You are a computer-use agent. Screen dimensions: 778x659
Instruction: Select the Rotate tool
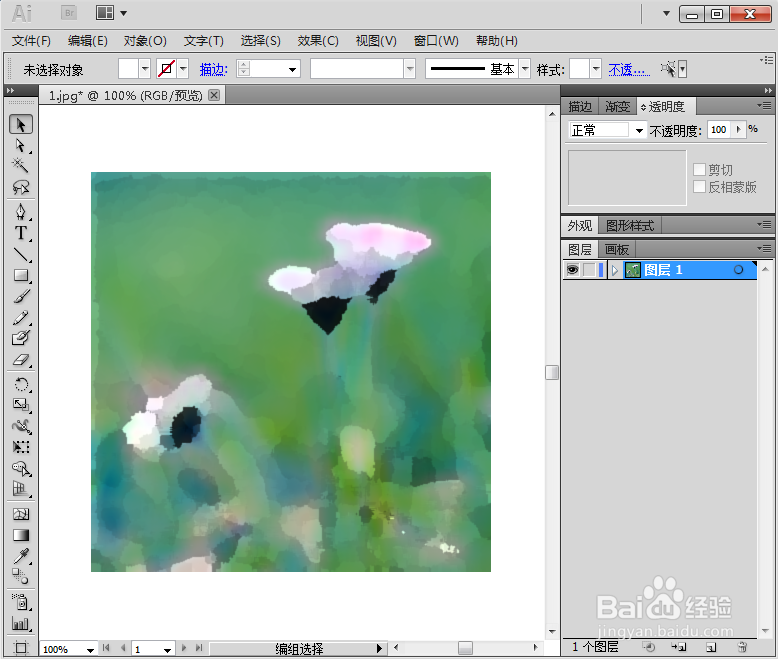[x=21, y=385]
